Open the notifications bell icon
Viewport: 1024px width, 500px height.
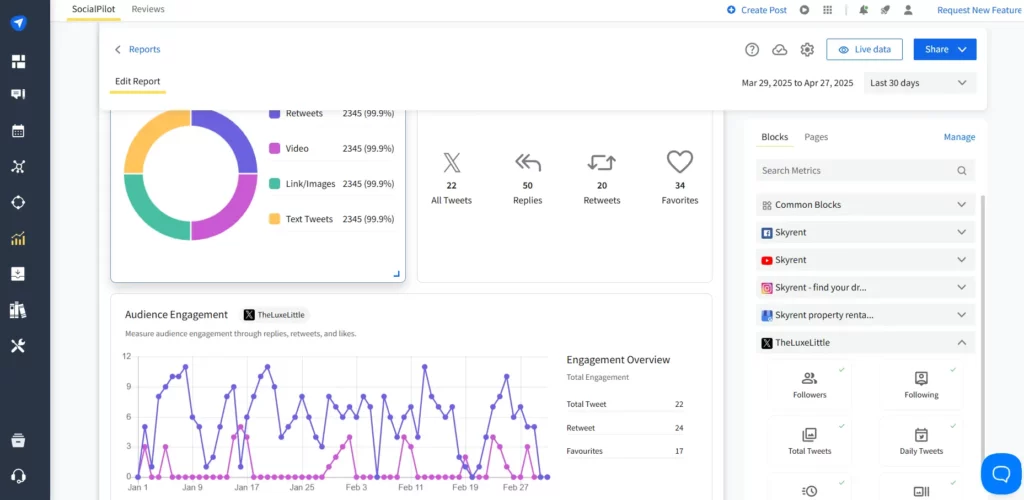(863, 10)
